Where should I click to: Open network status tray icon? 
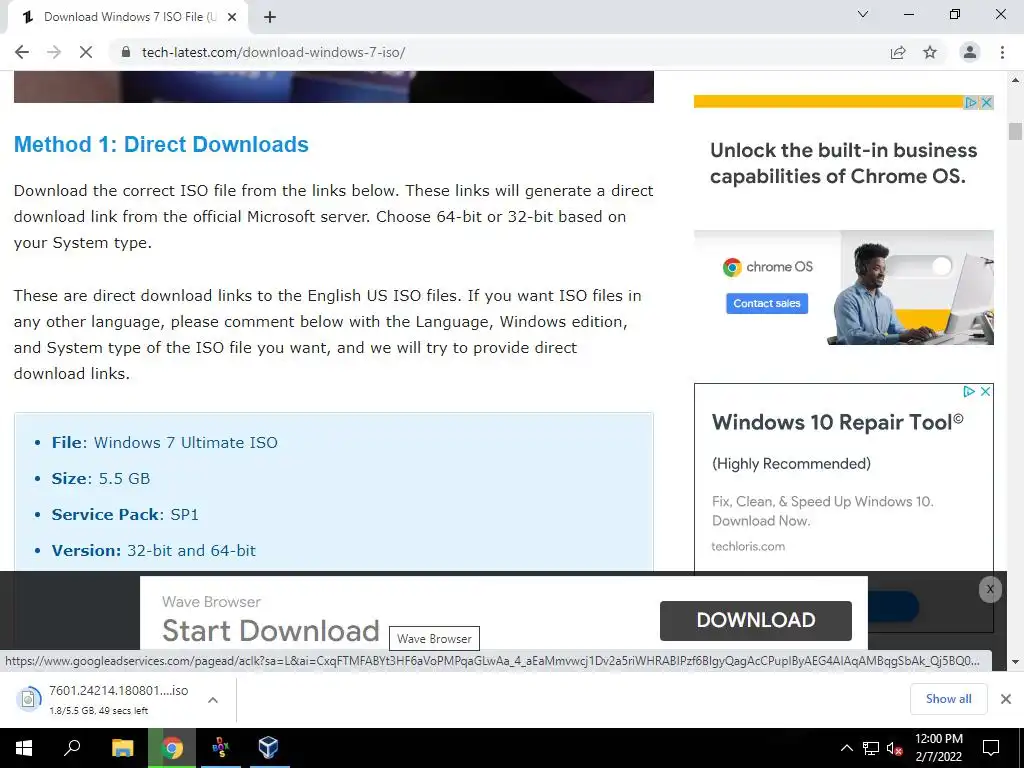(871, 748)
